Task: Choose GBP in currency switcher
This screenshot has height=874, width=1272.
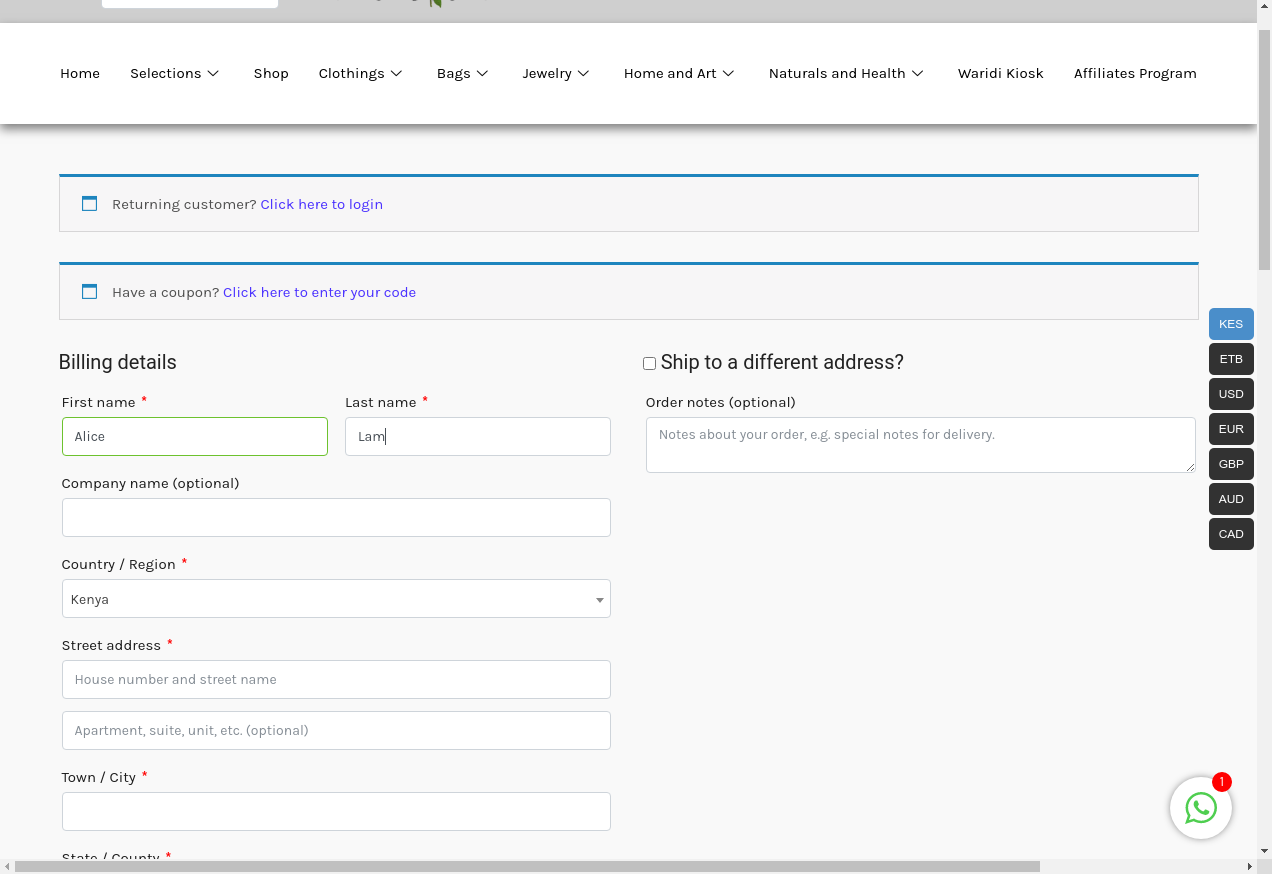Action: (x=1230, y=464)
